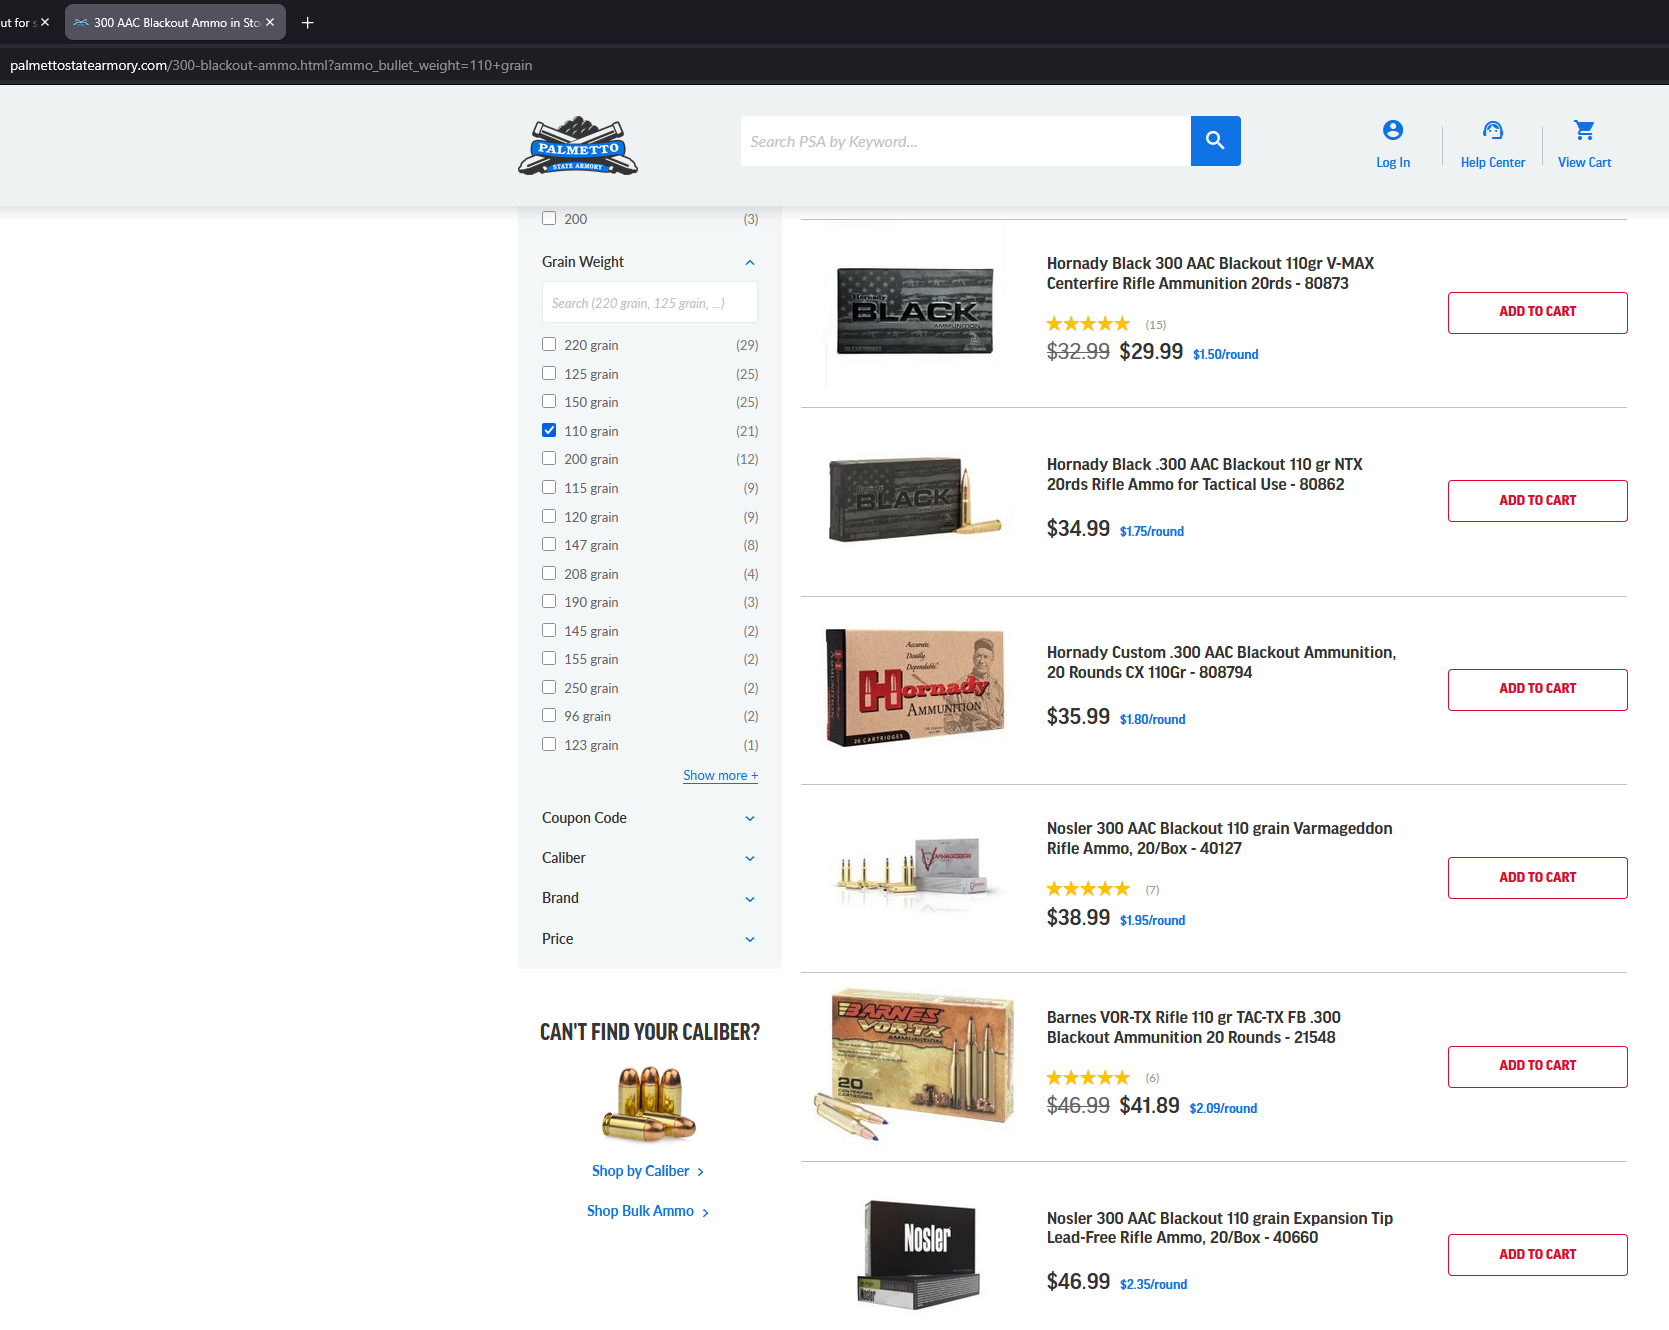Click the grain weight search box
Viewport: 1669px width, 1330px height.
click(x=649, y=303)
